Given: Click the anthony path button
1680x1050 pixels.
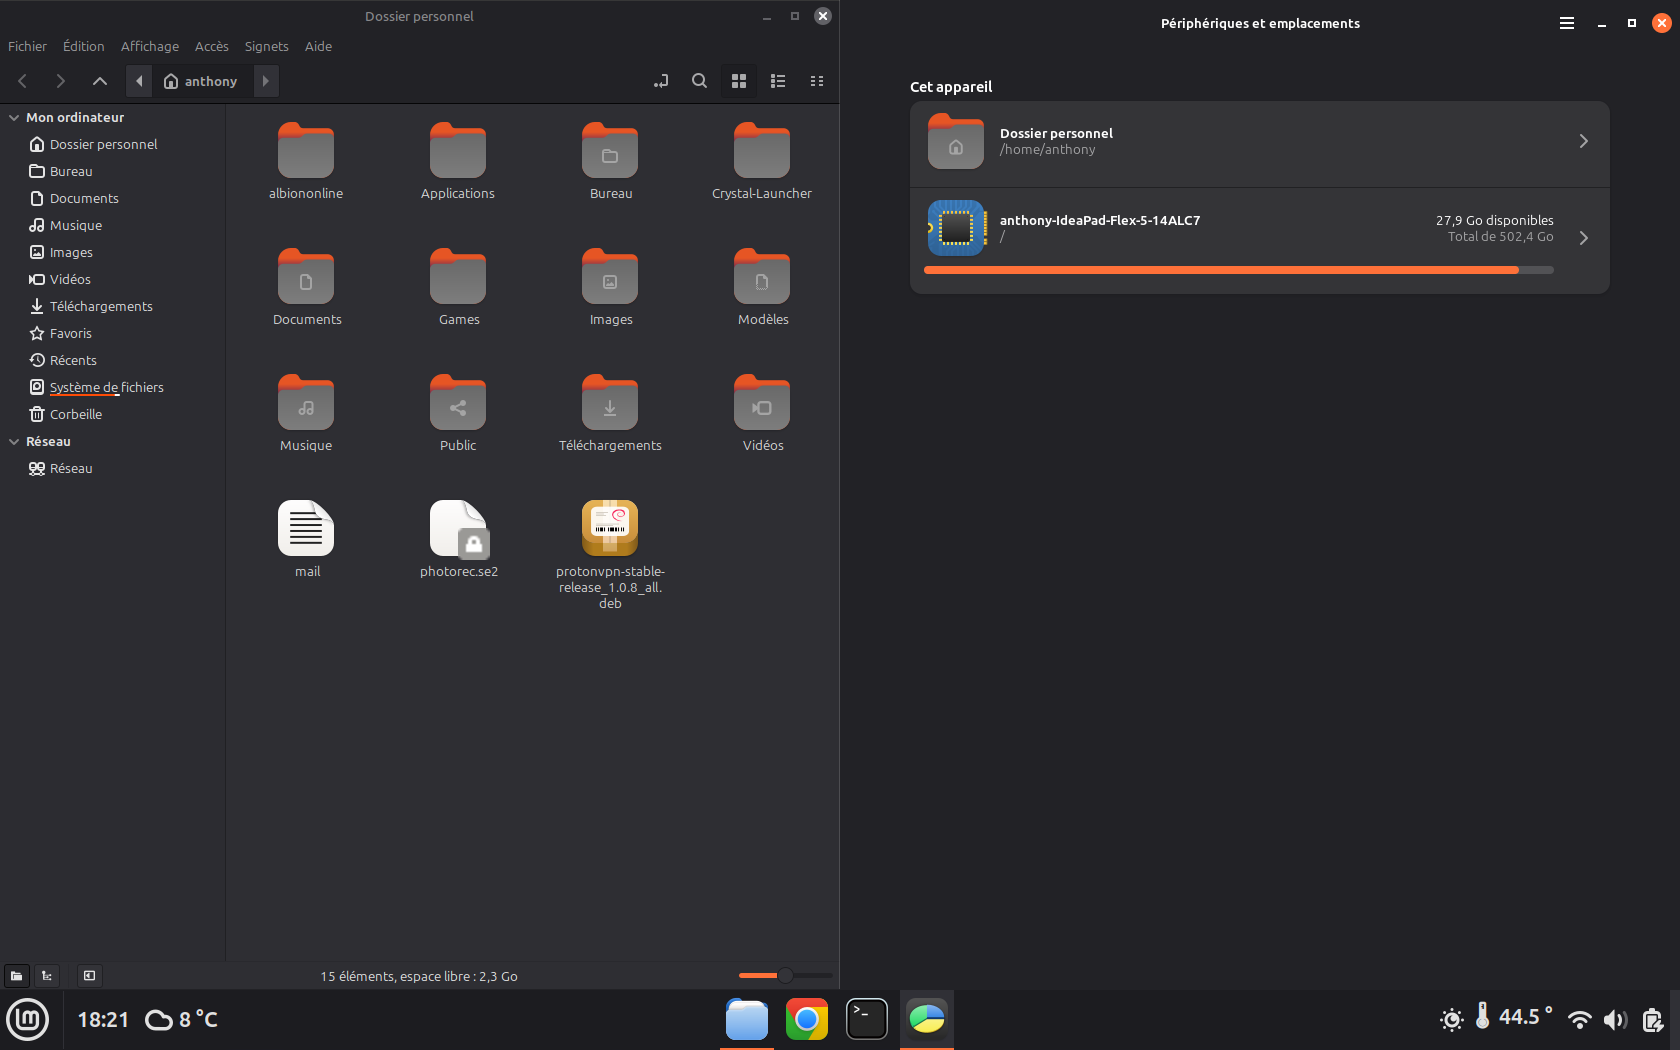Looking at the screenshot, I should point(201,81).
